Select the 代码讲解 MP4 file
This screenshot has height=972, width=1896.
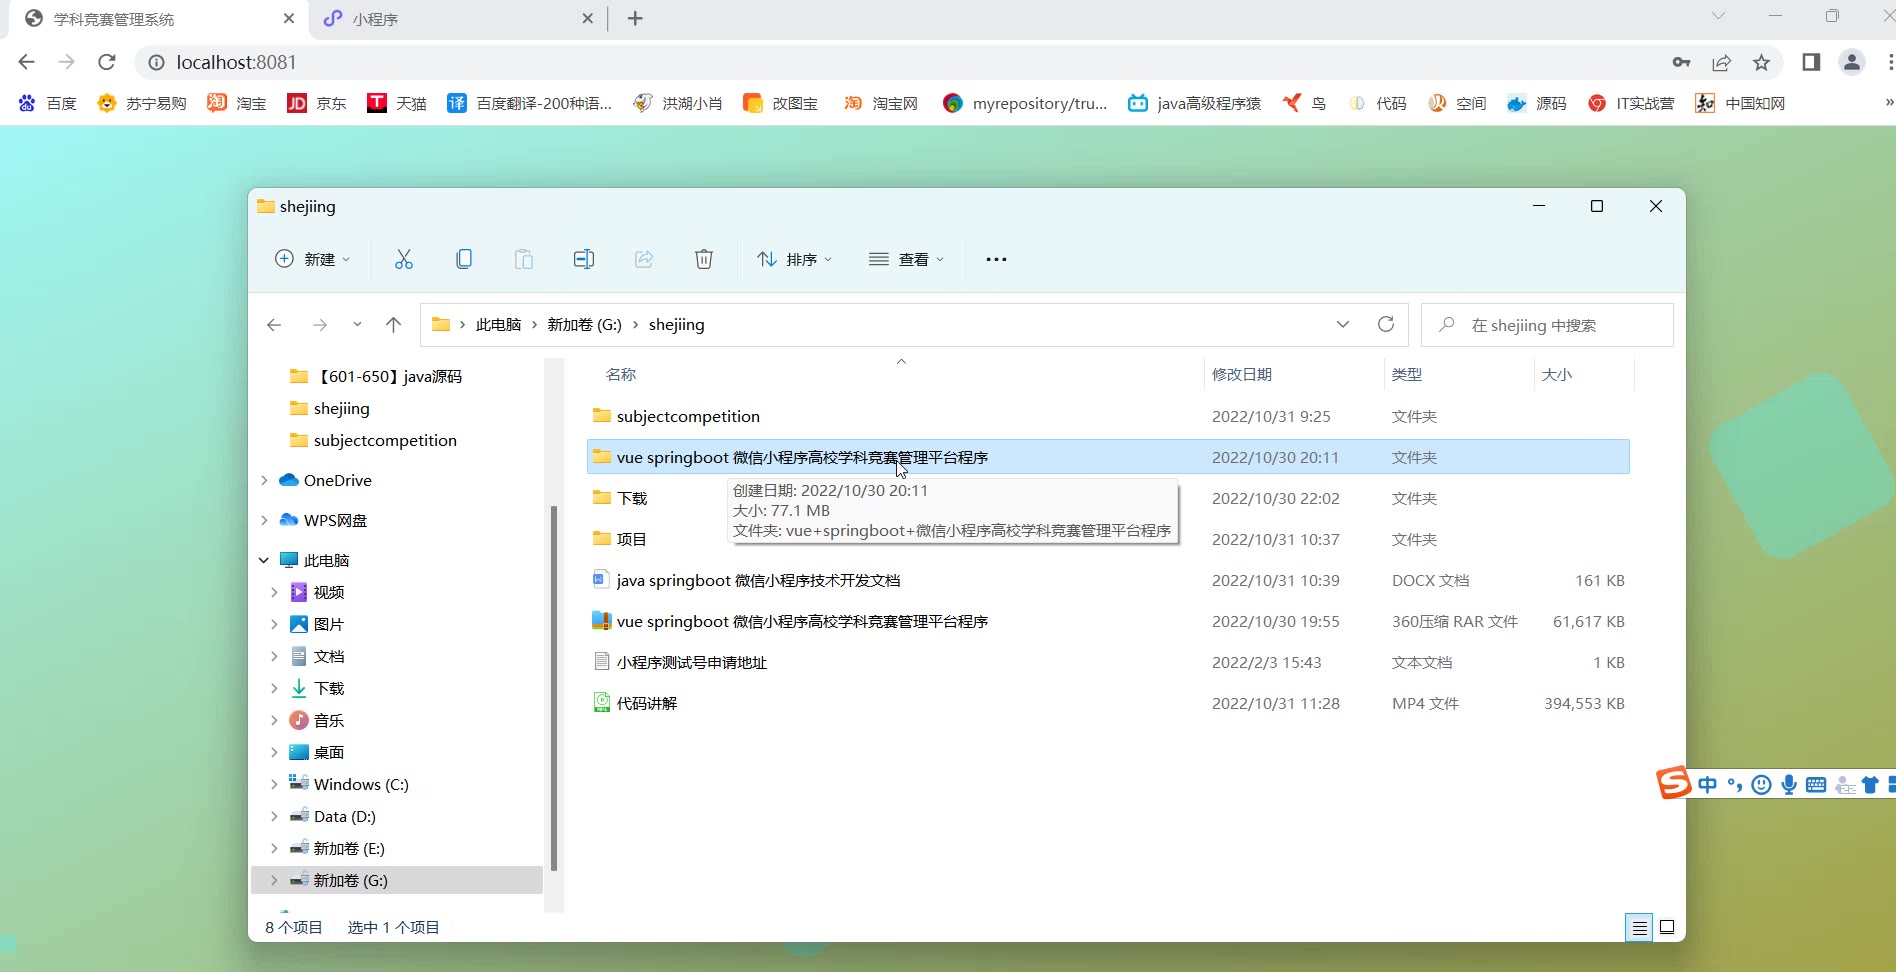1108,703
